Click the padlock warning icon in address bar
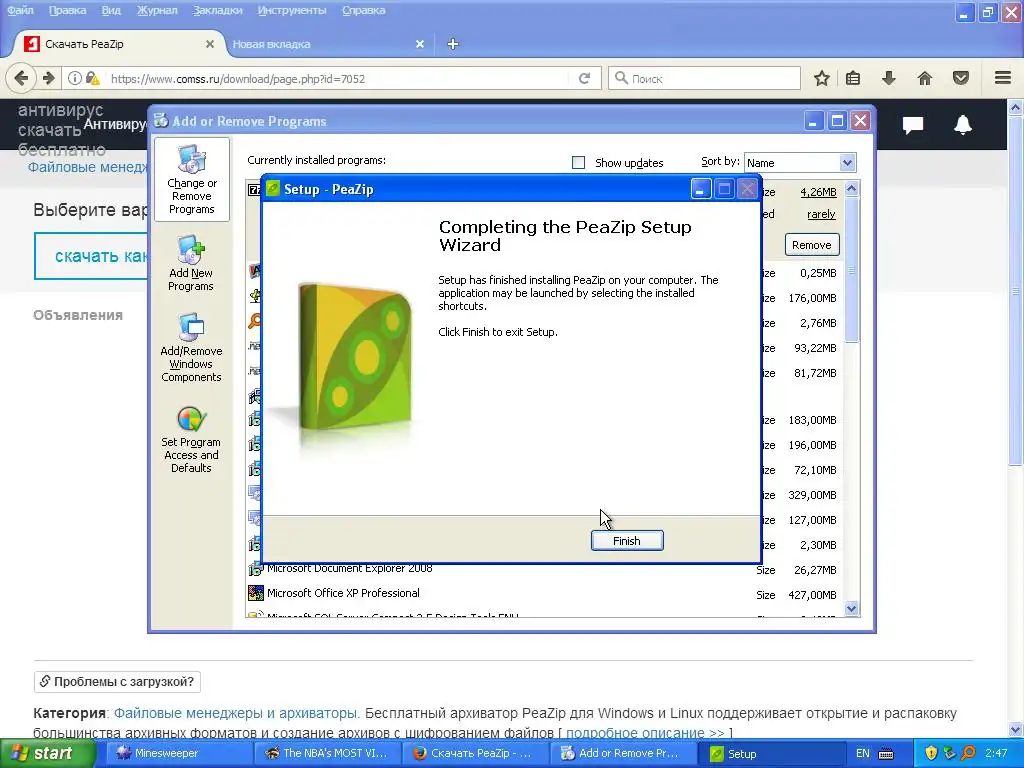This screenshot has width=1024, height=768. click(93, 78)
